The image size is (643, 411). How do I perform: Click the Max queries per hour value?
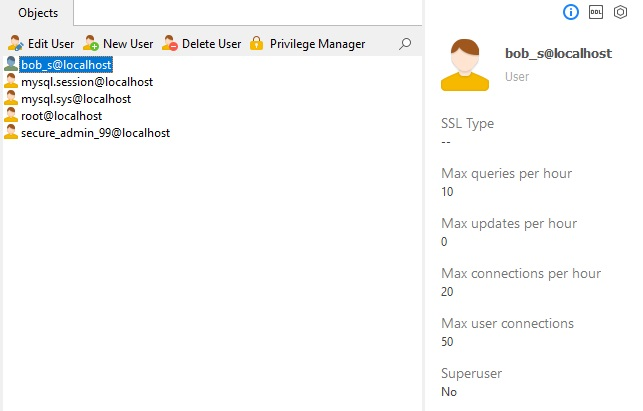(447, 192)
